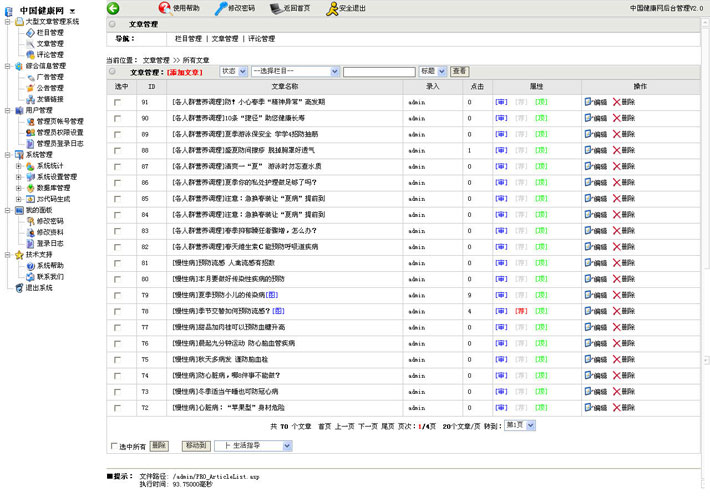The width and height of the screenshot is (710, 497).
Task: Click the green back arrow icon
Action: coord(113,8)
